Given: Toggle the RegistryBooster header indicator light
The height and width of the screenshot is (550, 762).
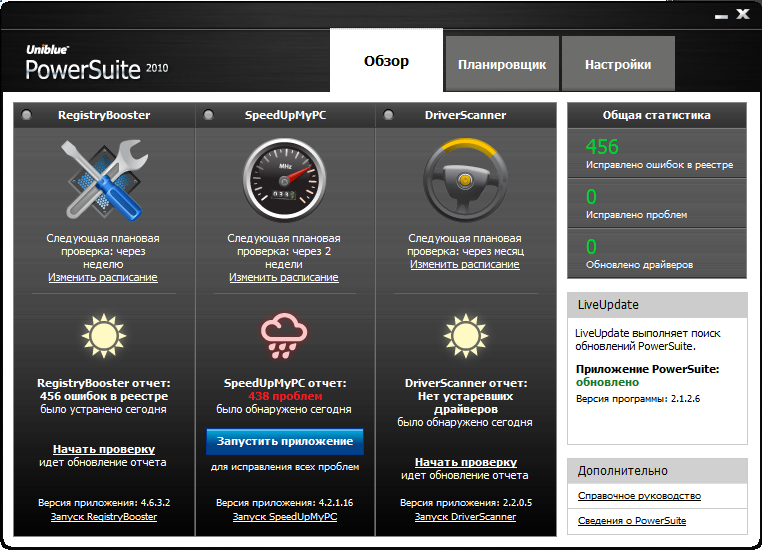Looking at the screenshot, I should coord(26,115).
